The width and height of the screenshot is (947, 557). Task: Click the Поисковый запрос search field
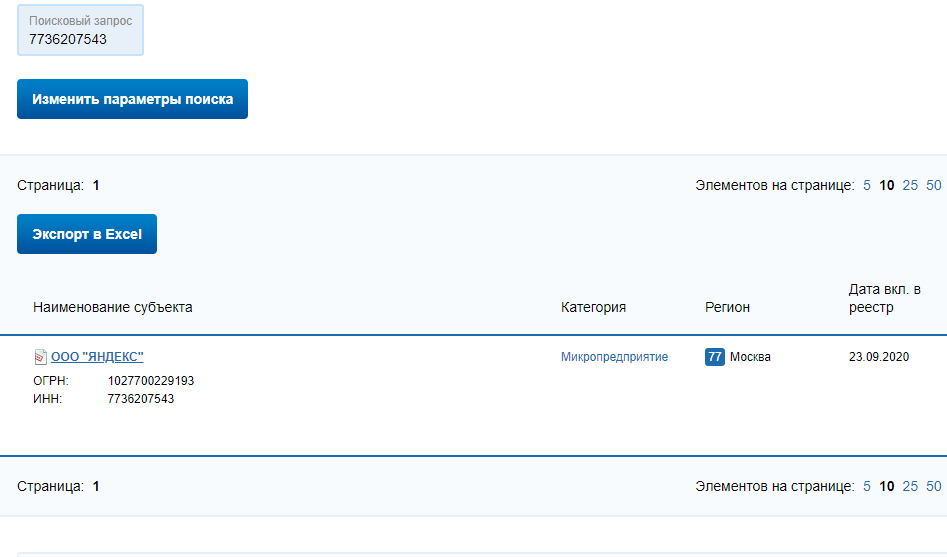pyautogui.click(x=80, y=30)
